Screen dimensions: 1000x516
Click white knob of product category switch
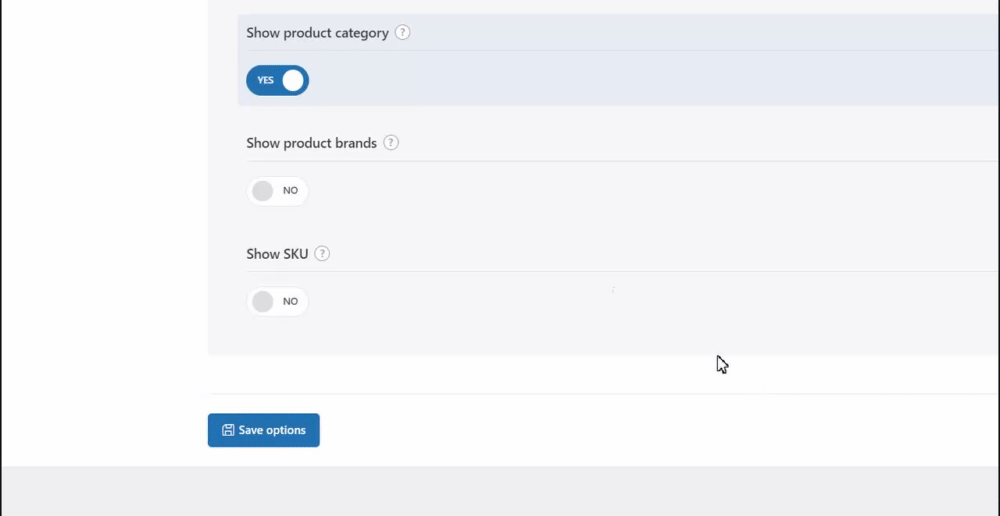(293, 80)
